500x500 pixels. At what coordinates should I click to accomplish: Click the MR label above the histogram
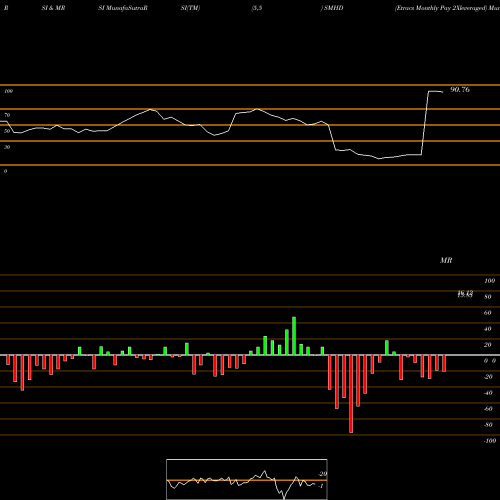point(446,260)
